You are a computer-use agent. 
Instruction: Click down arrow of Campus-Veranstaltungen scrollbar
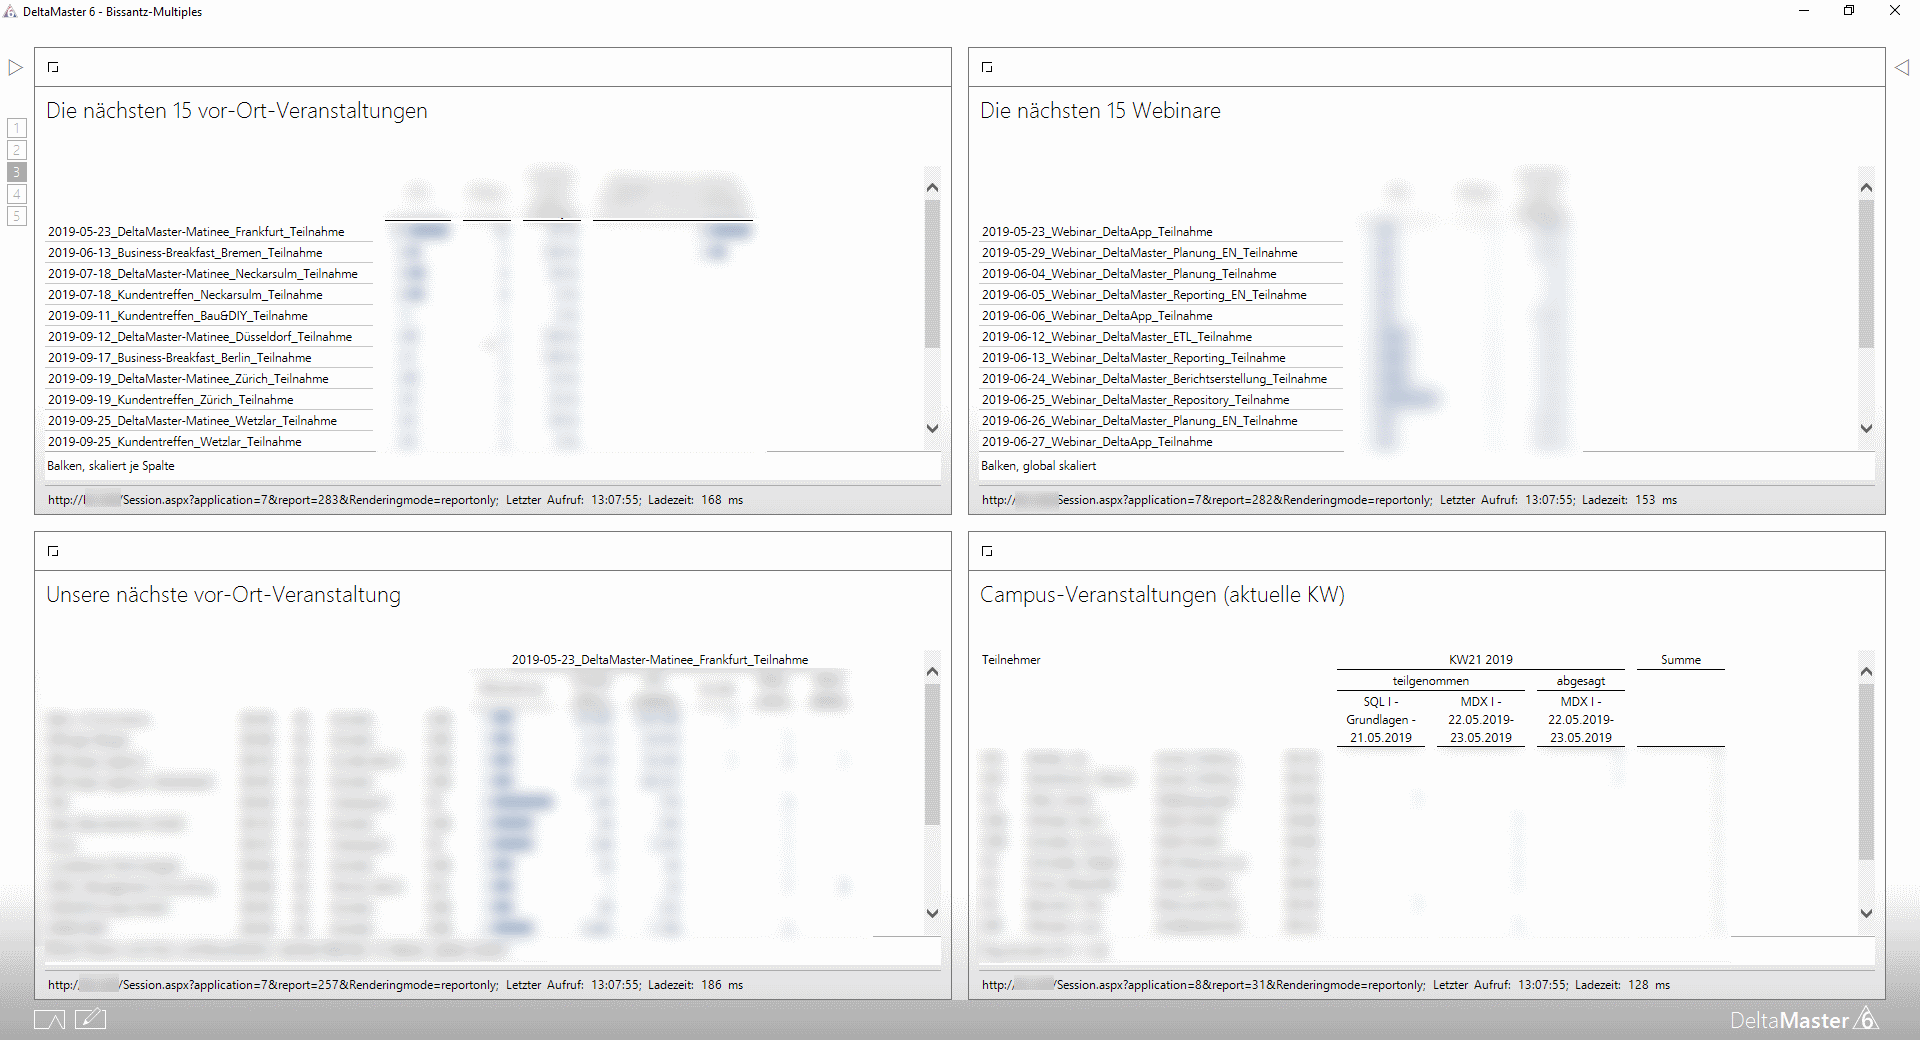point(1866,913)
